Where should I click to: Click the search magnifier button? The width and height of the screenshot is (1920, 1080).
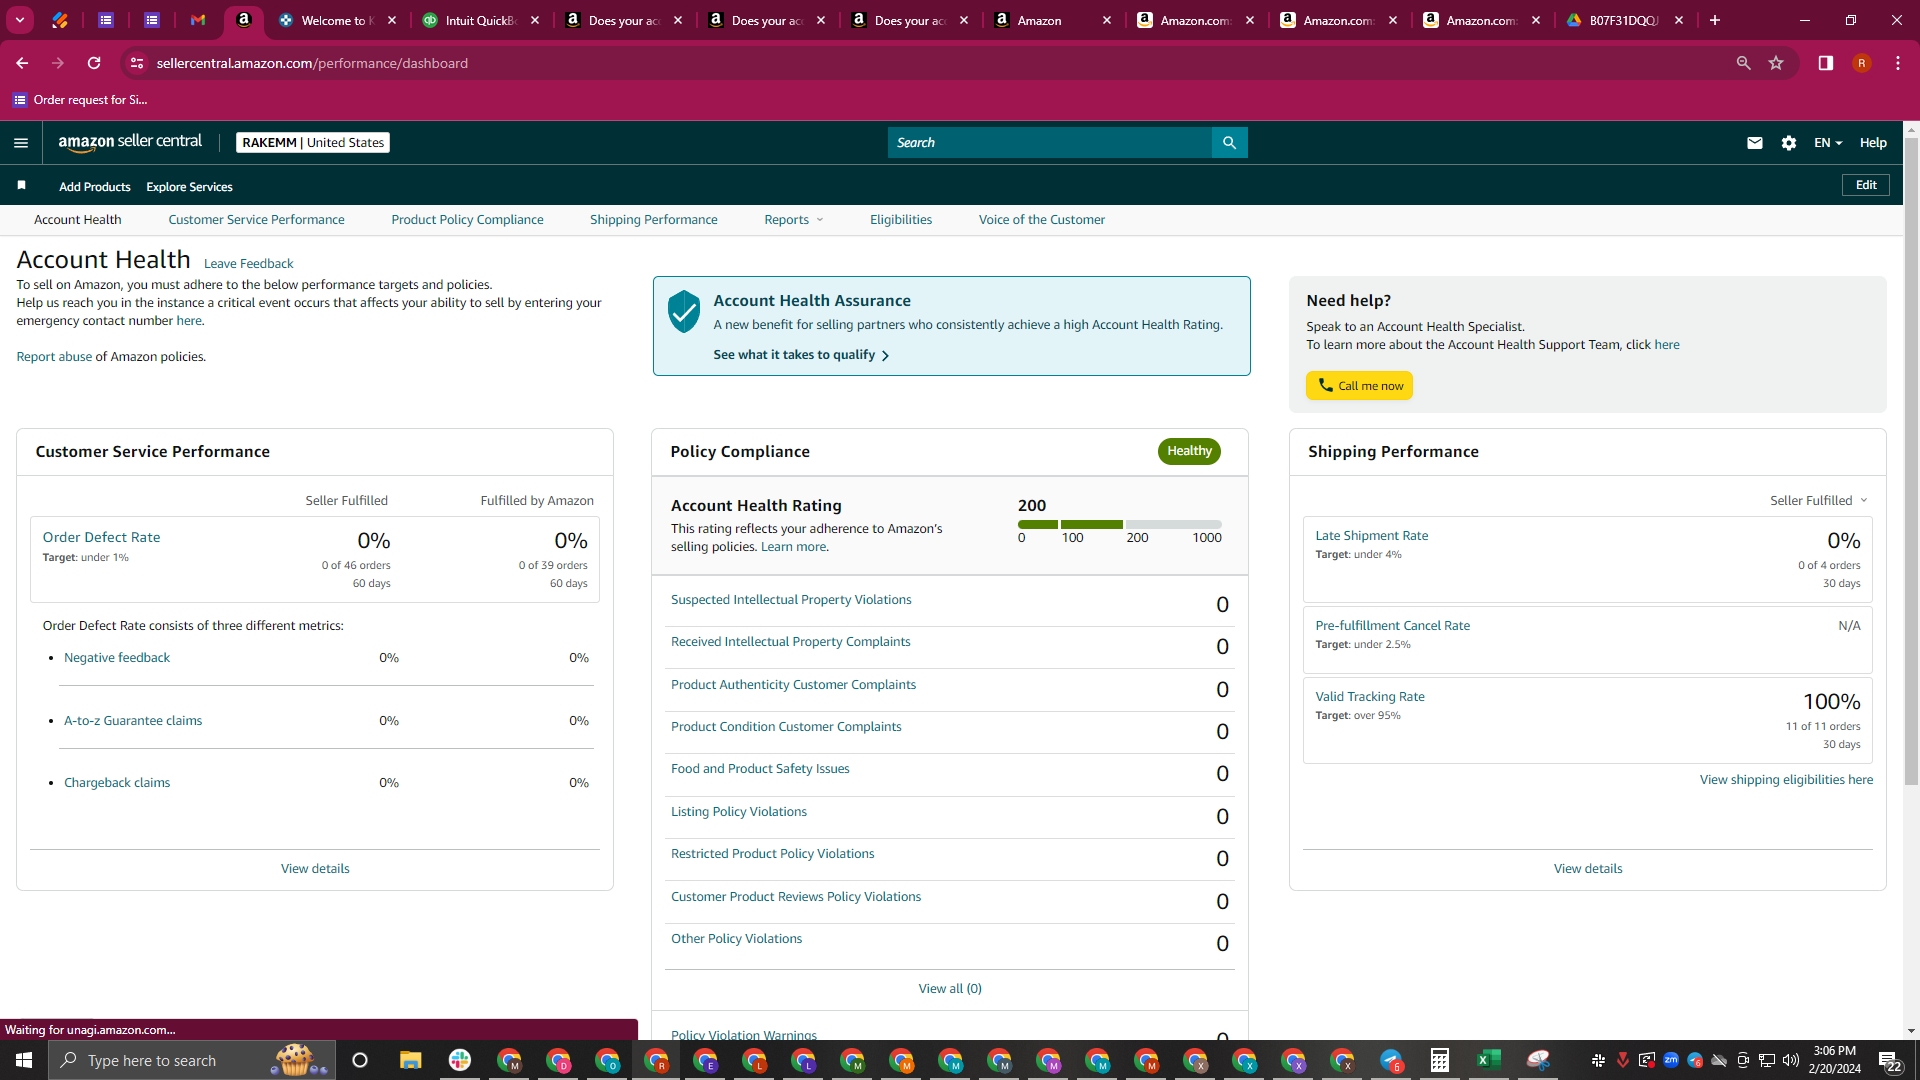tap(1229, 143)
